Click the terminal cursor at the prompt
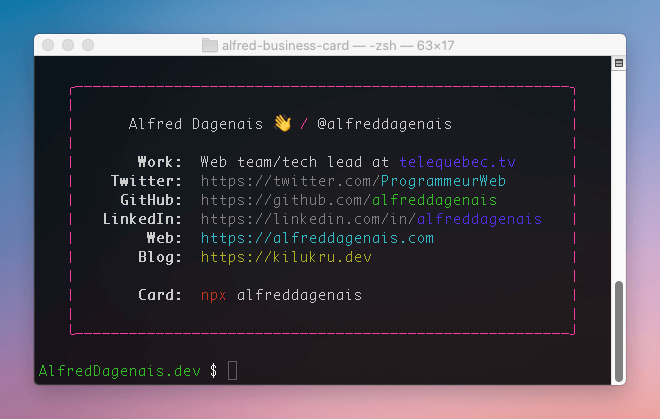Image resolution: width=660 pixels, height=419 pixels. (x=232, y=371)
